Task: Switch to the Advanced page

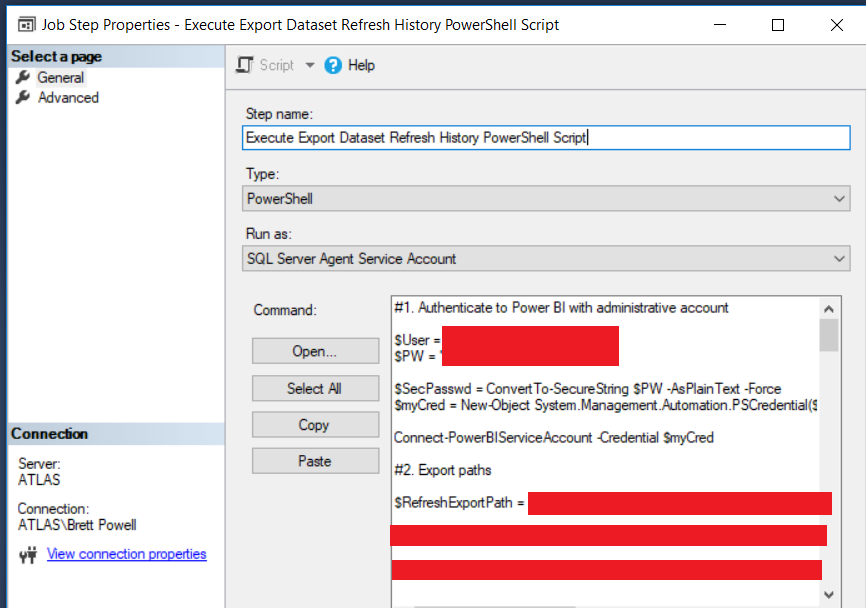Action: (x=68, y=97)
